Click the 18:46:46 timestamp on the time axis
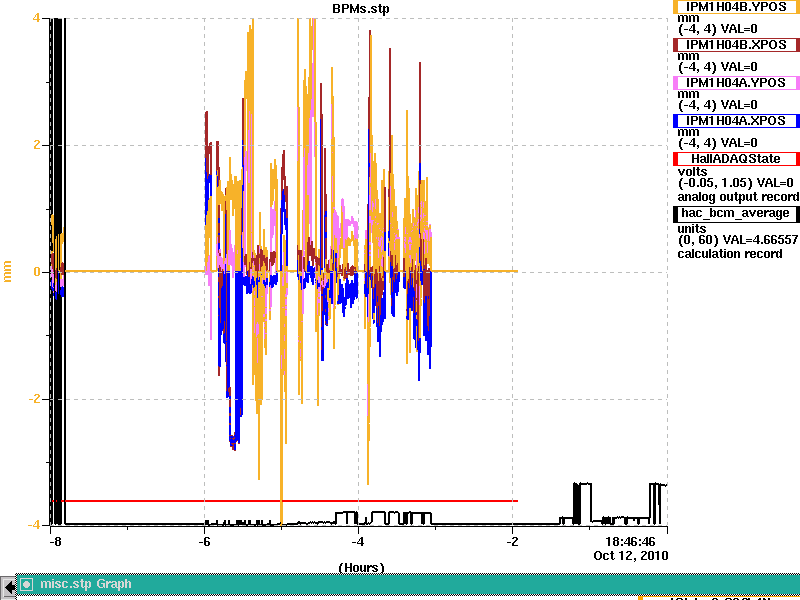 pyautogui.click(x=630, y=542)
